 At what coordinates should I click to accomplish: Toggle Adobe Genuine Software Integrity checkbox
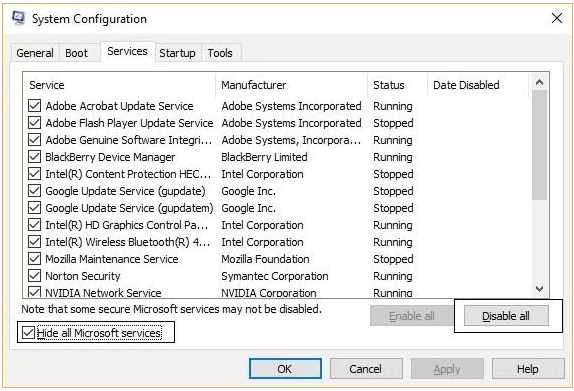pos(34,140)
